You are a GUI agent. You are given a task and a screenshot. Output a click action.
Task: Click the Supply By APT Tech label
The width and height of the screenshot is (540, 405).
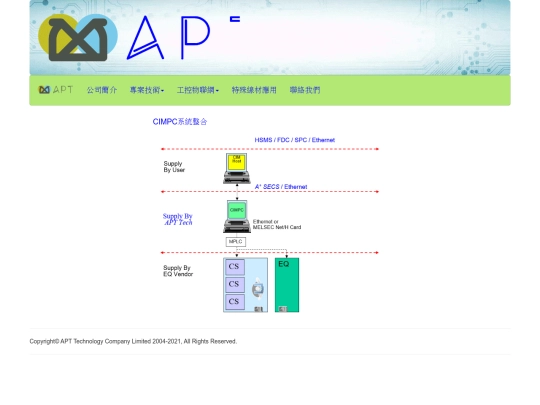tap(178, 219)
